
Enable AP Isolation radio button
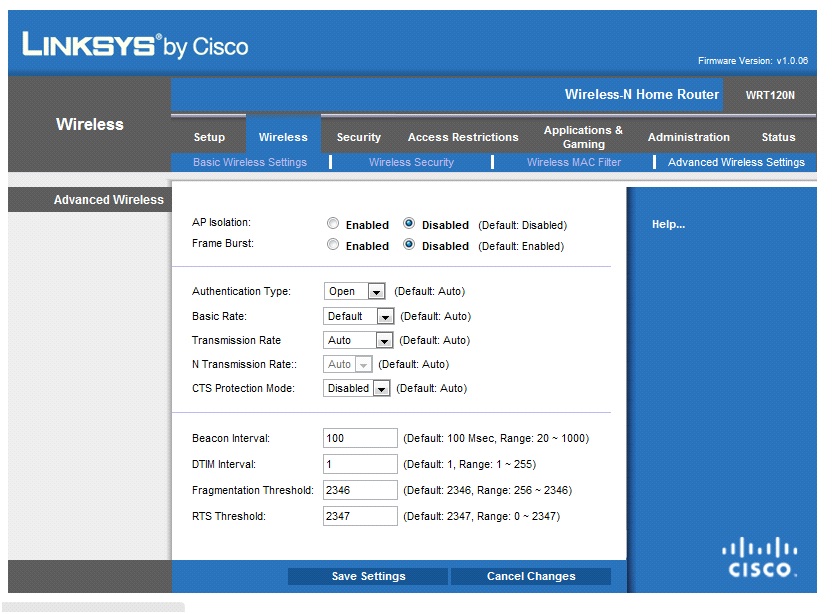(333, 224)
